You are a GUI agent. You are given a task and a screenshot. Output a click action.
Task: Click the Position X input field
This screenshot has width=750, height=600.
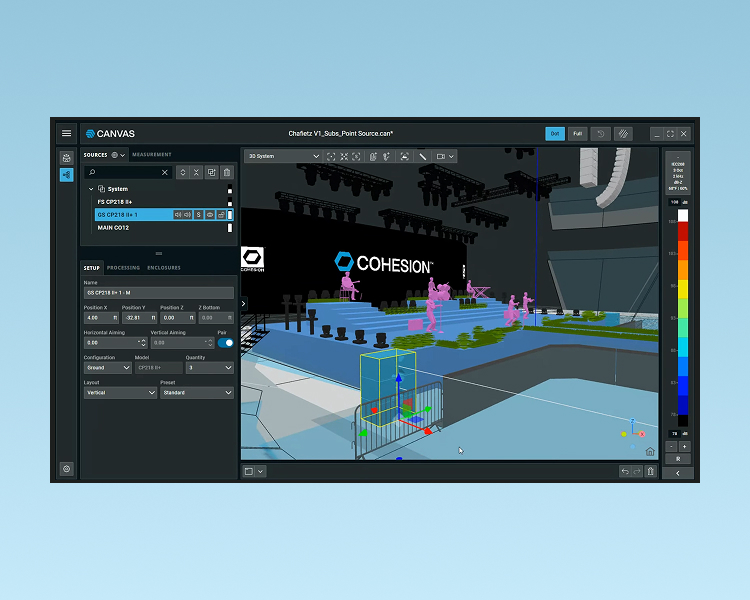pos(101,318)
